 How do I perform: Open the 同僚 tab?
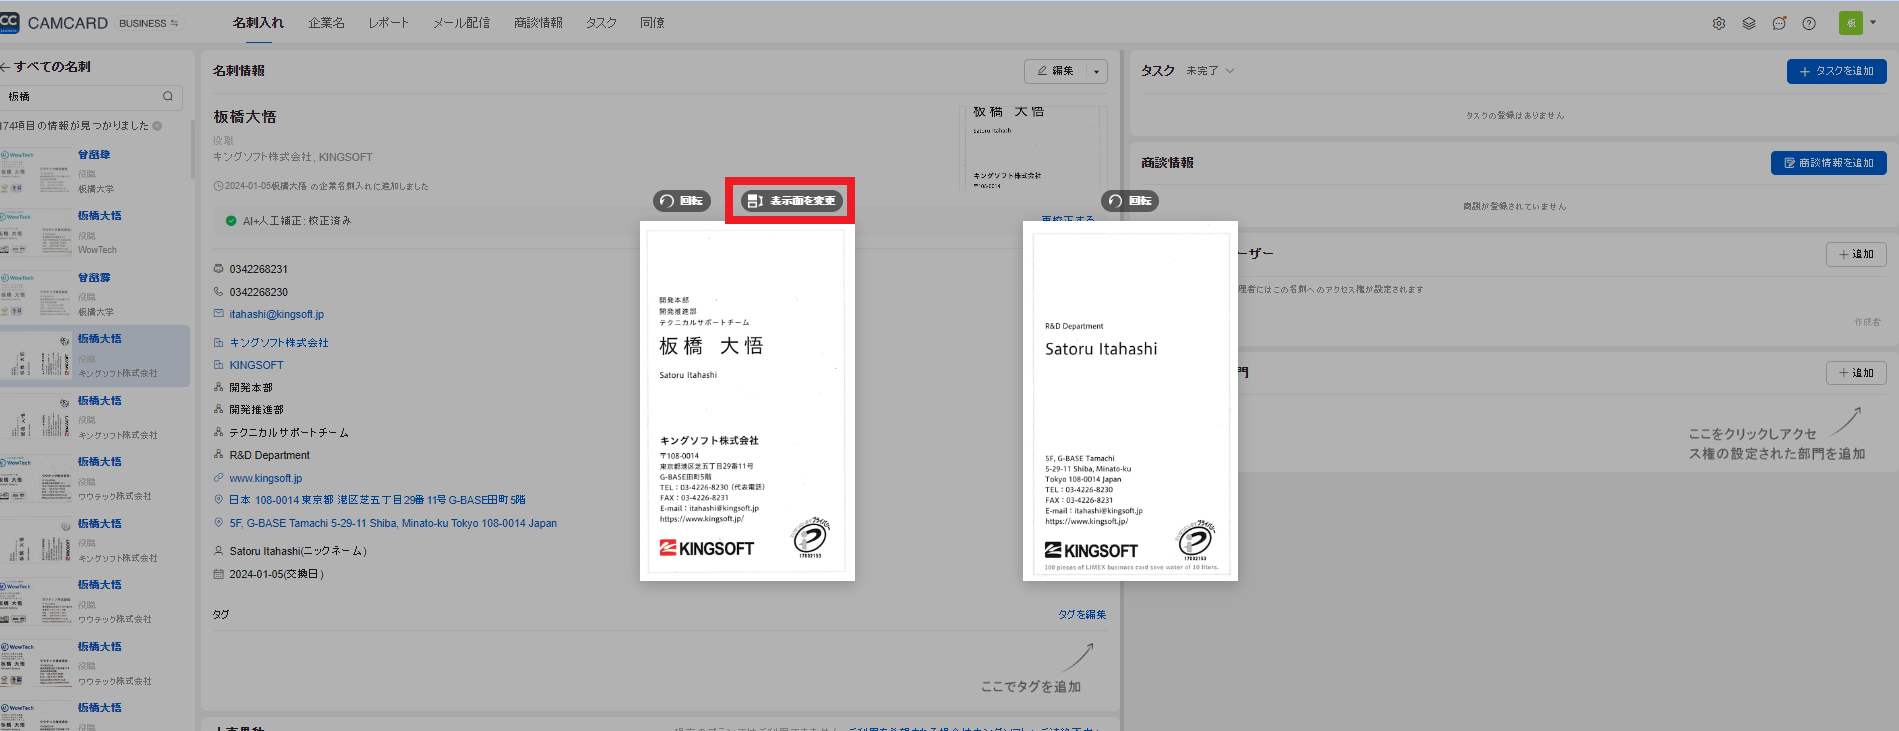click(x=652, y=23)
